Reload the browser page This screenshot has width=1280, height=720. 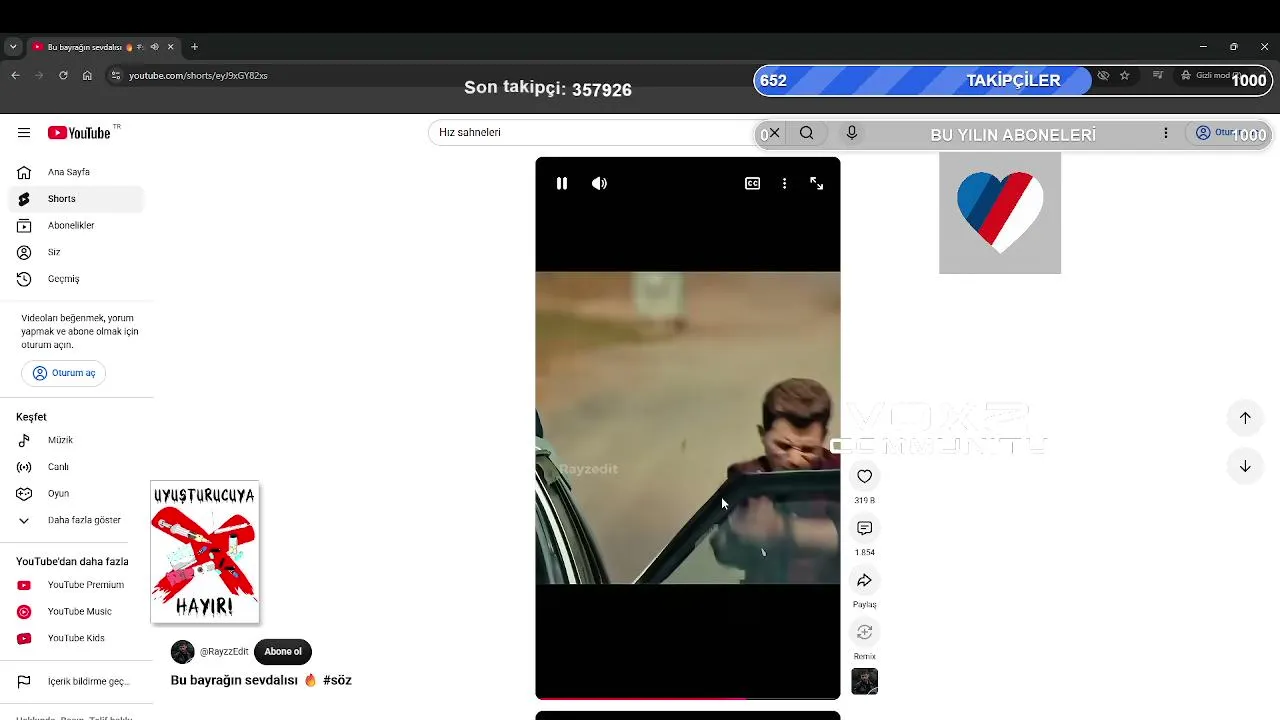[x=63, y=75]
